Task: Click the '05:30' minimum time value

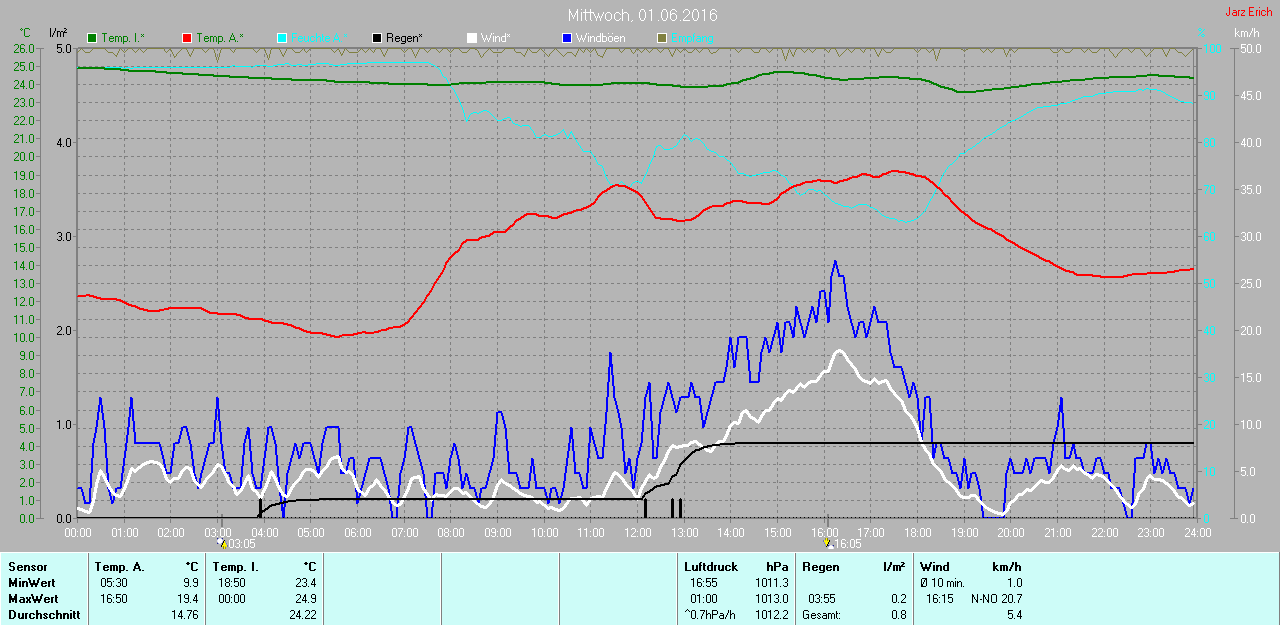Action: point(116,583)
